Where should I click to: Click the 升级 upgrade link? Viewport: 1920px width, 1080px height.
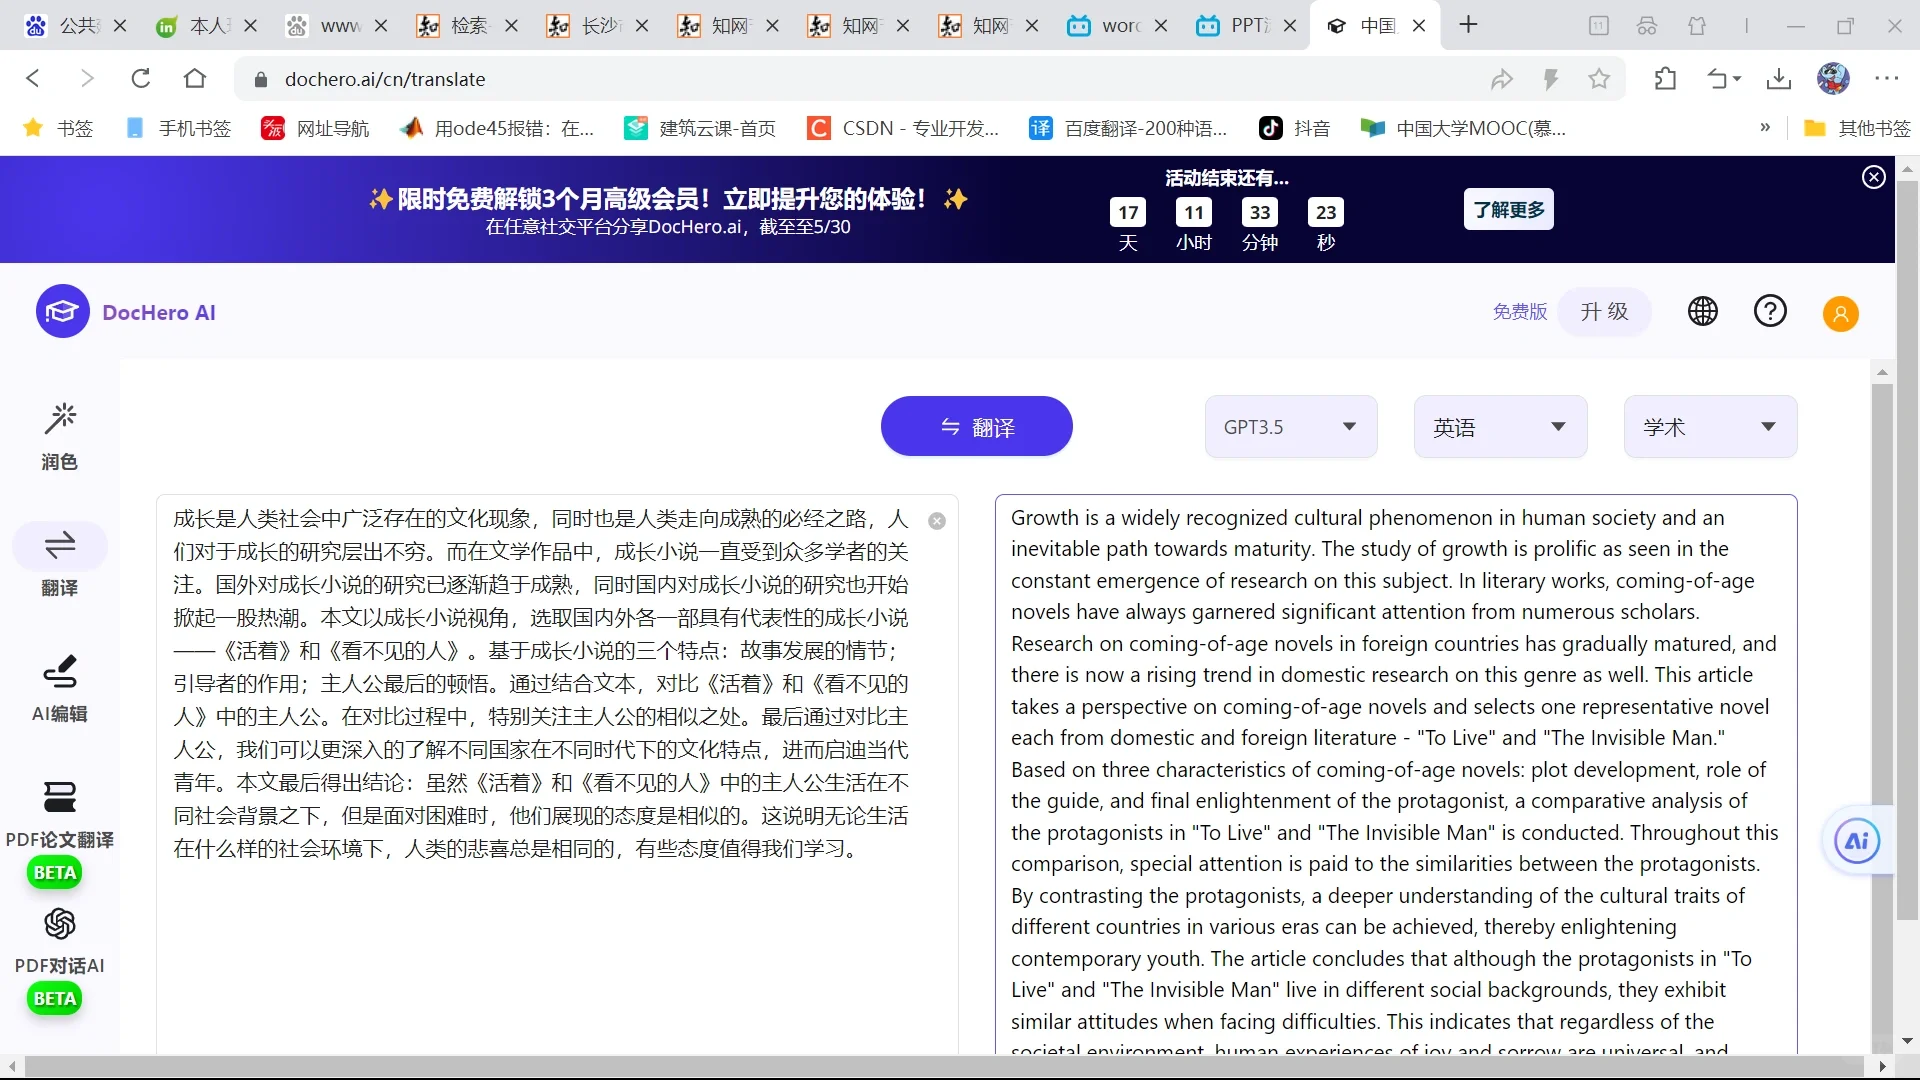1605,311
